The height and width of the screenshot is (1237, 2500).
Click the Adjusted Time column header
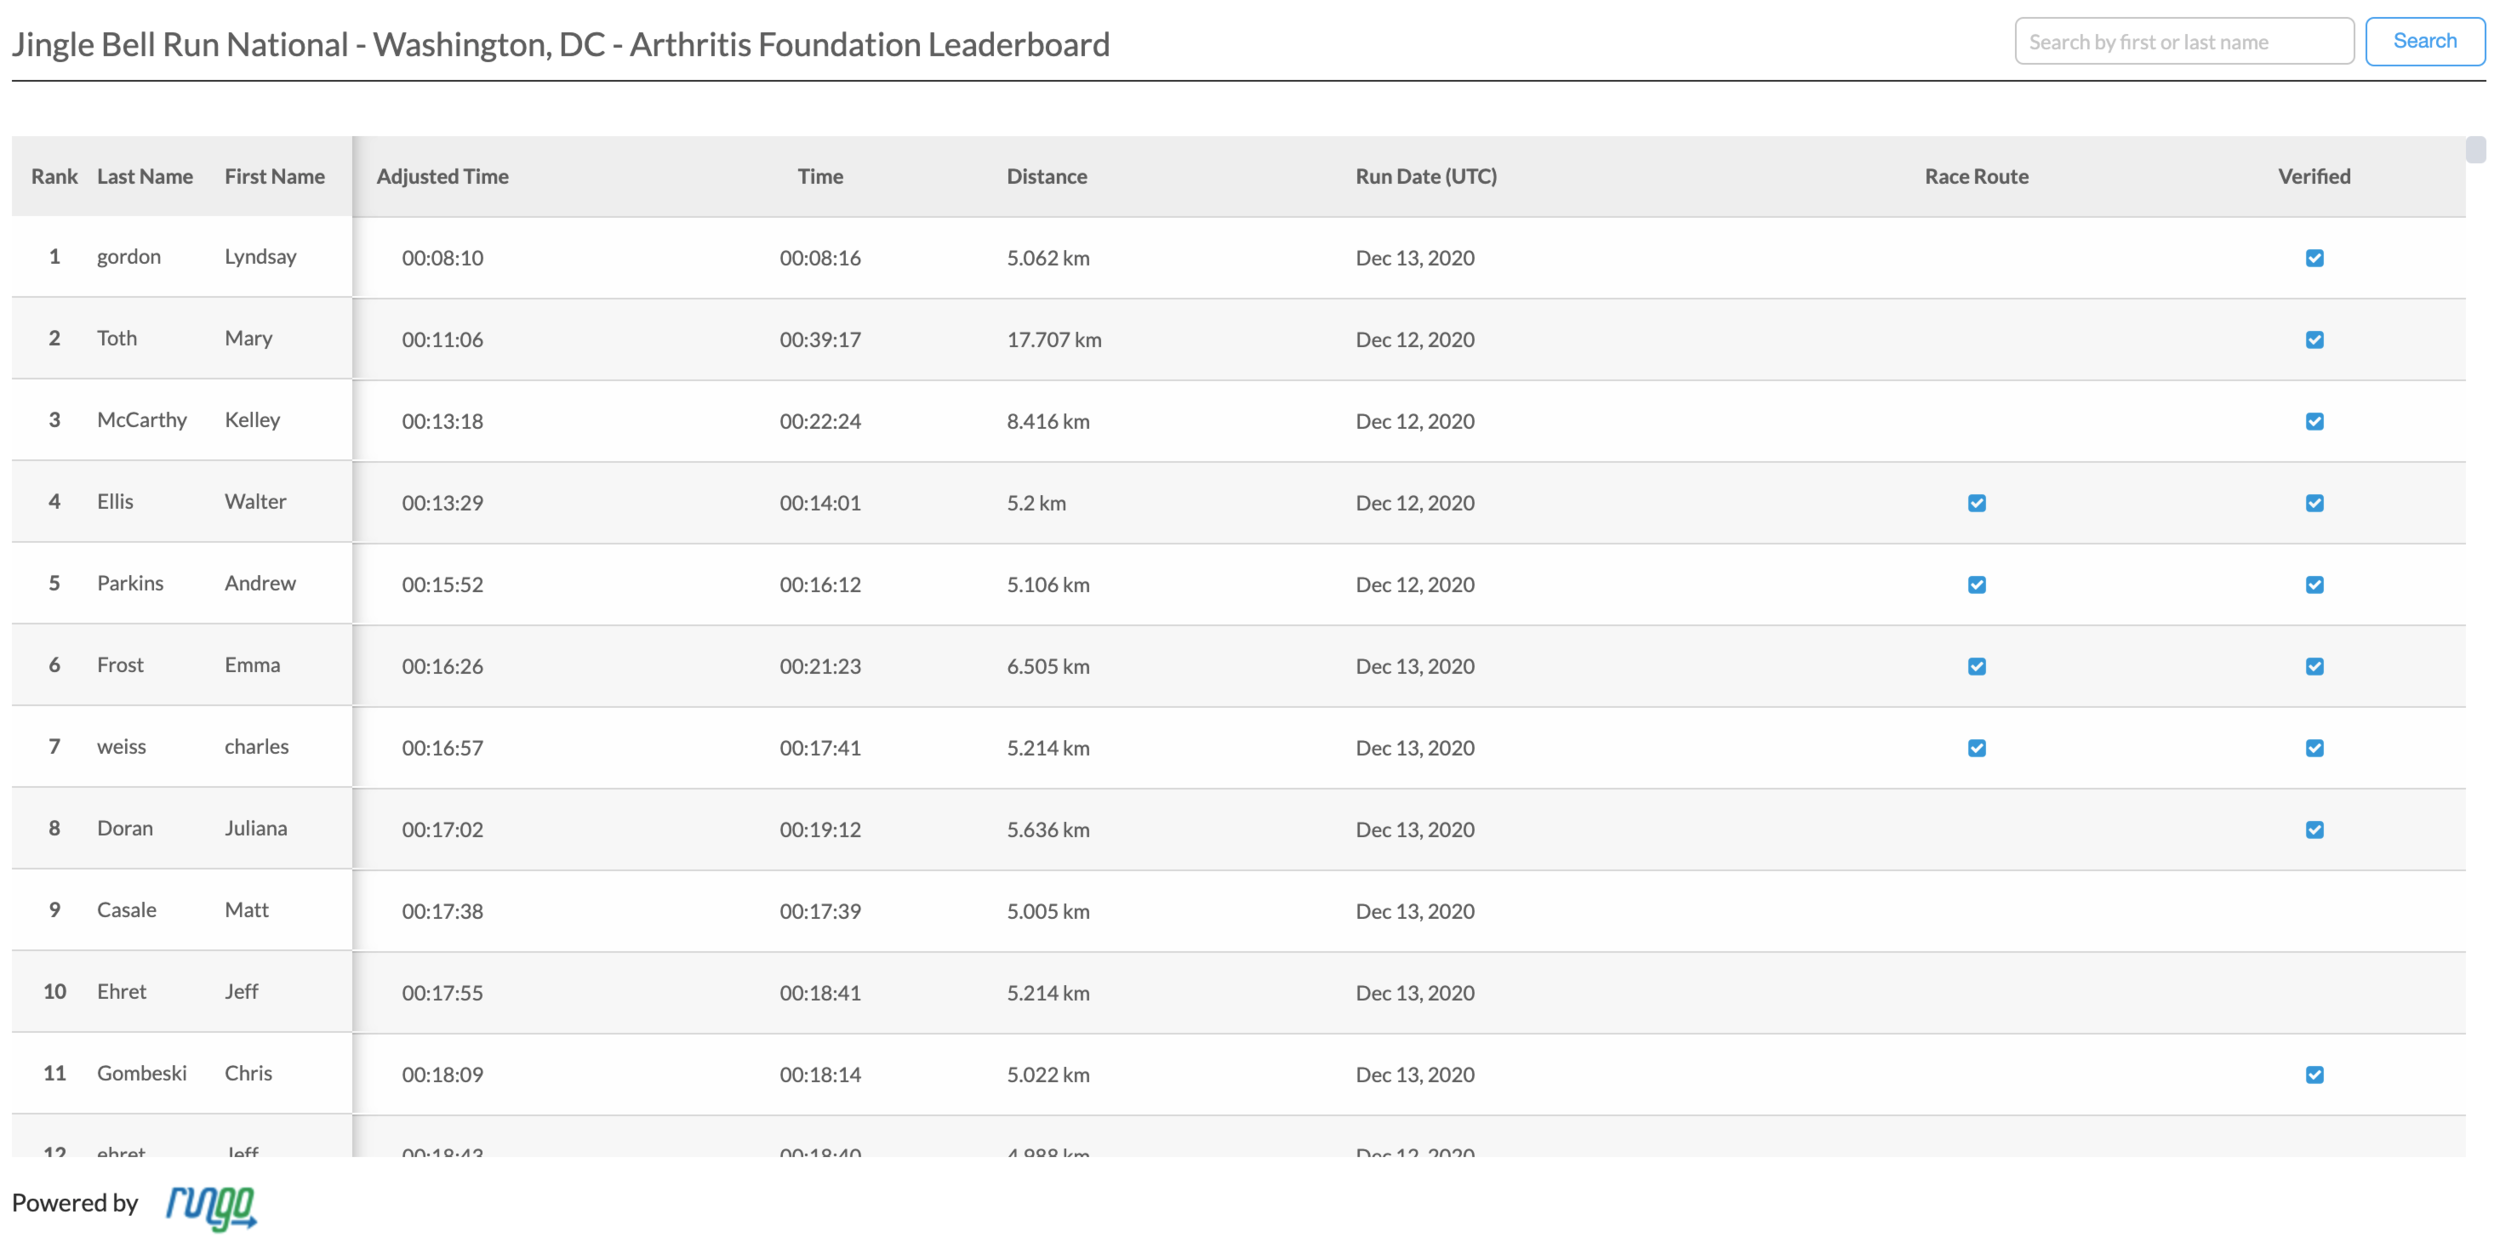coord(442,177)
